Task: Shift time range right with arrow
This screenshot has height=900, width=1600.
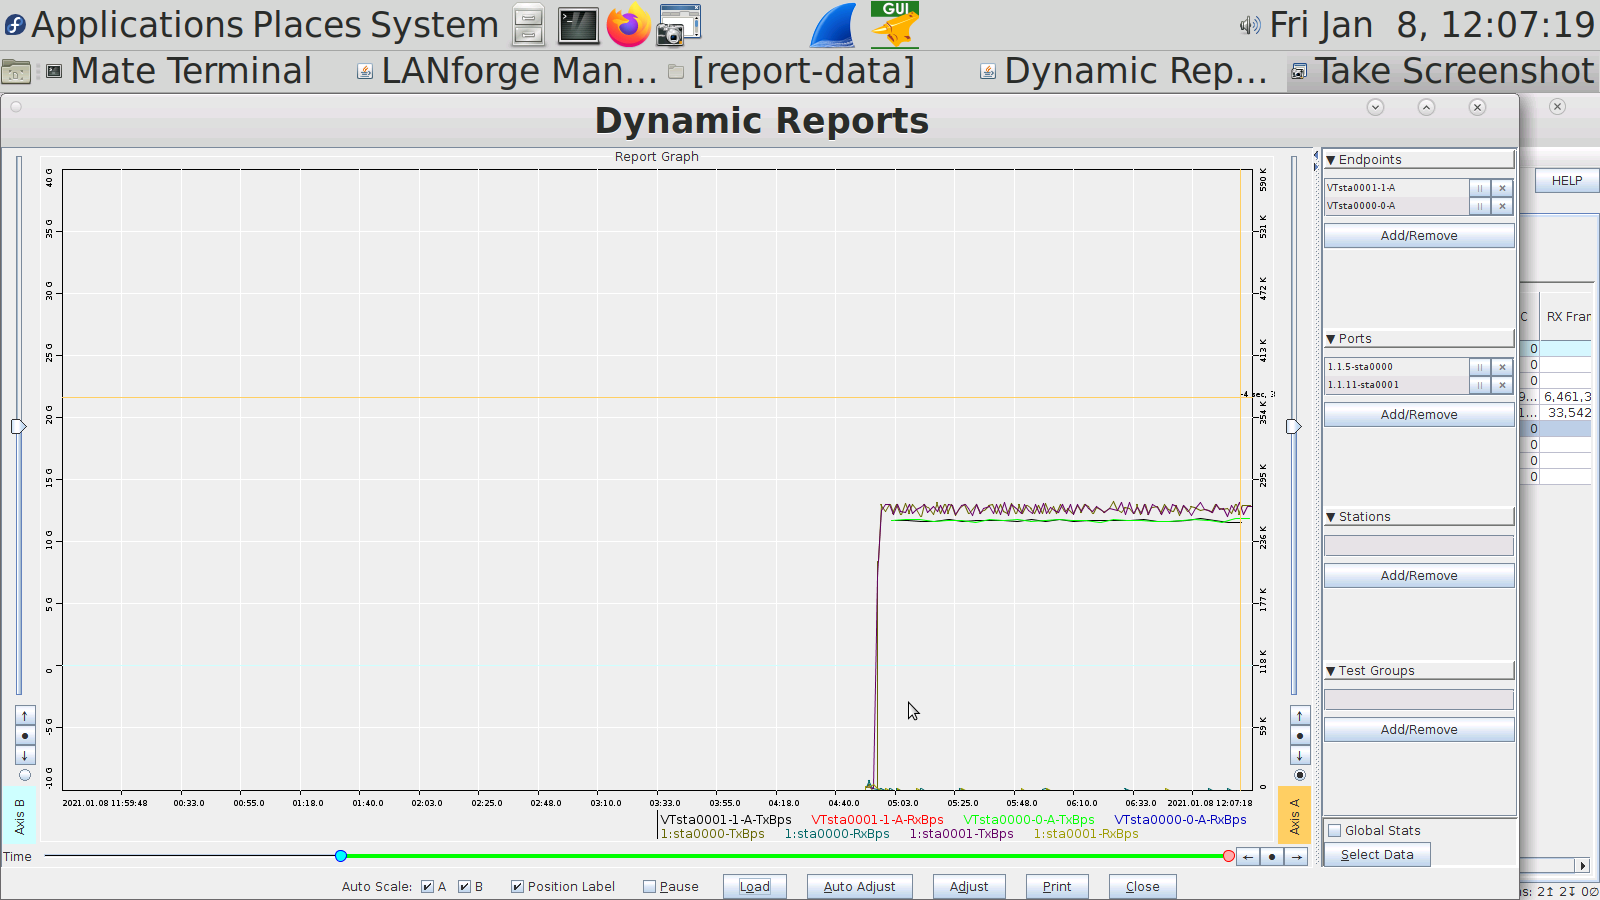Action: [x=1296, y=857]
